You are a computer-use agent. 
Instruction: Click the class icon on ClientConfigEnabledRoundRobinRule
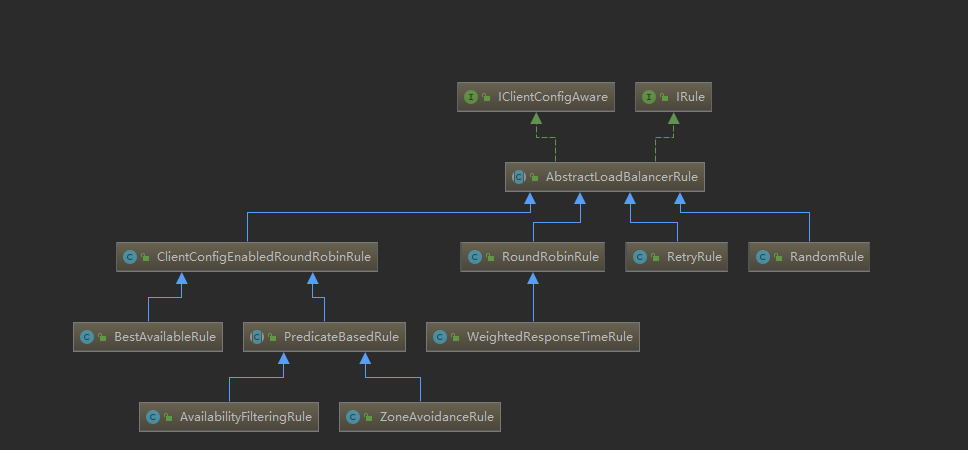click(130, 257)
